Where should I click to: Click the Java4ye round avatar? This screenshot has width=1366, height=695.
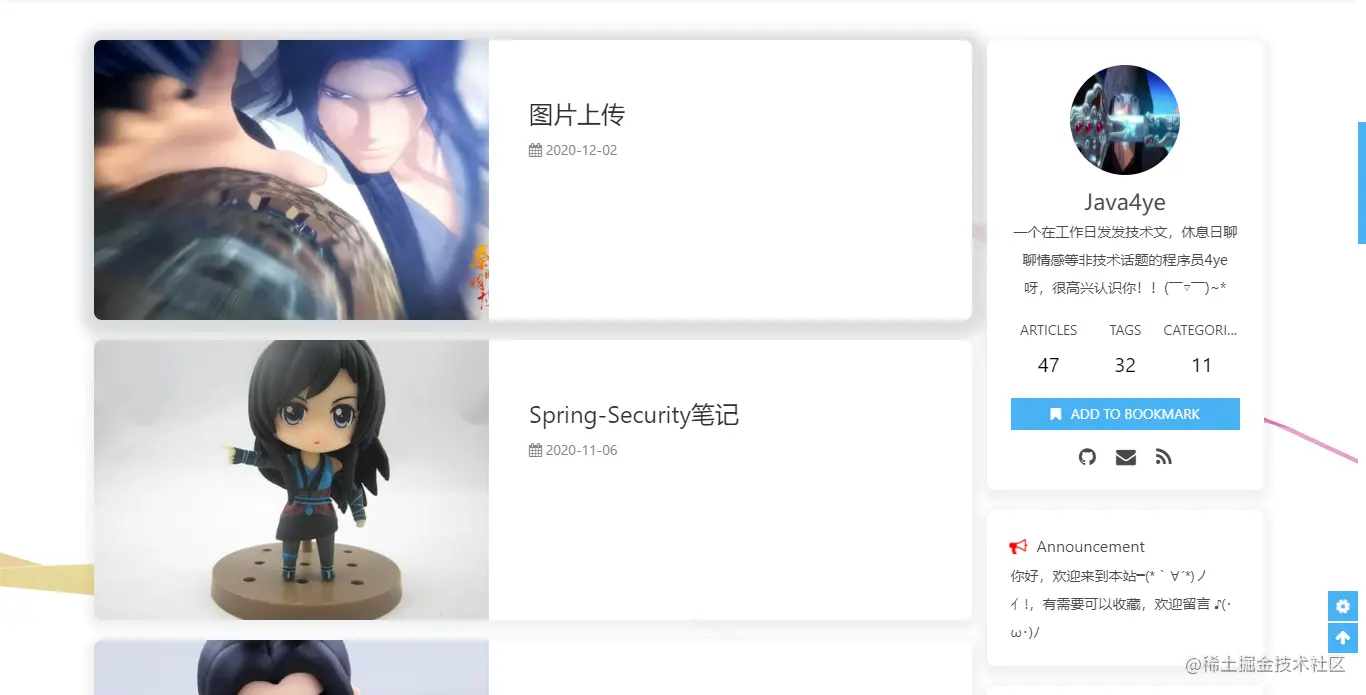pos(1125,120)
